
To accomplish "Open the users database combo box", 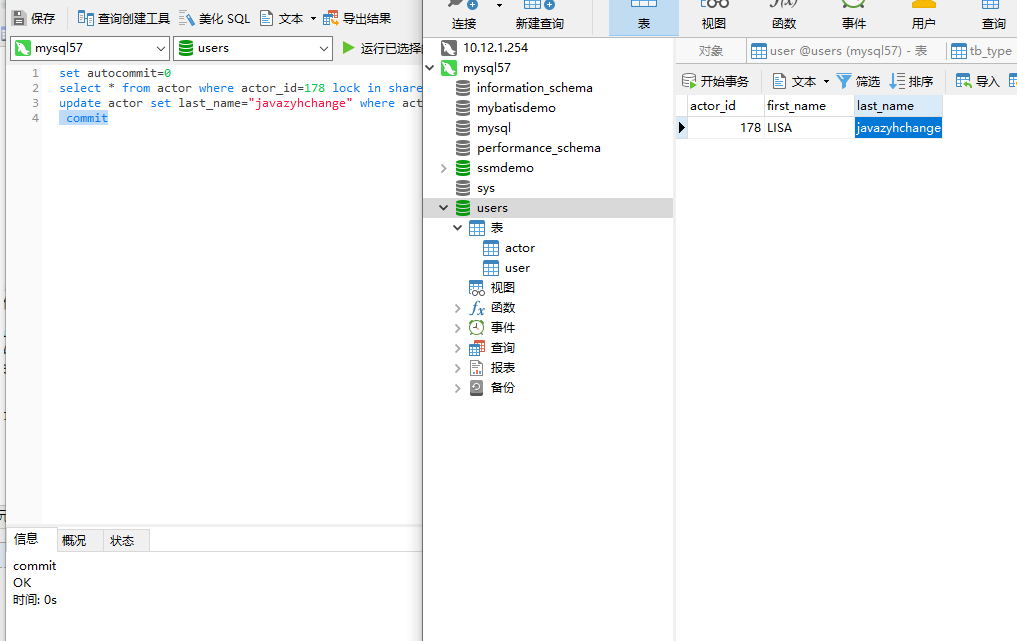I will [253, 48].
